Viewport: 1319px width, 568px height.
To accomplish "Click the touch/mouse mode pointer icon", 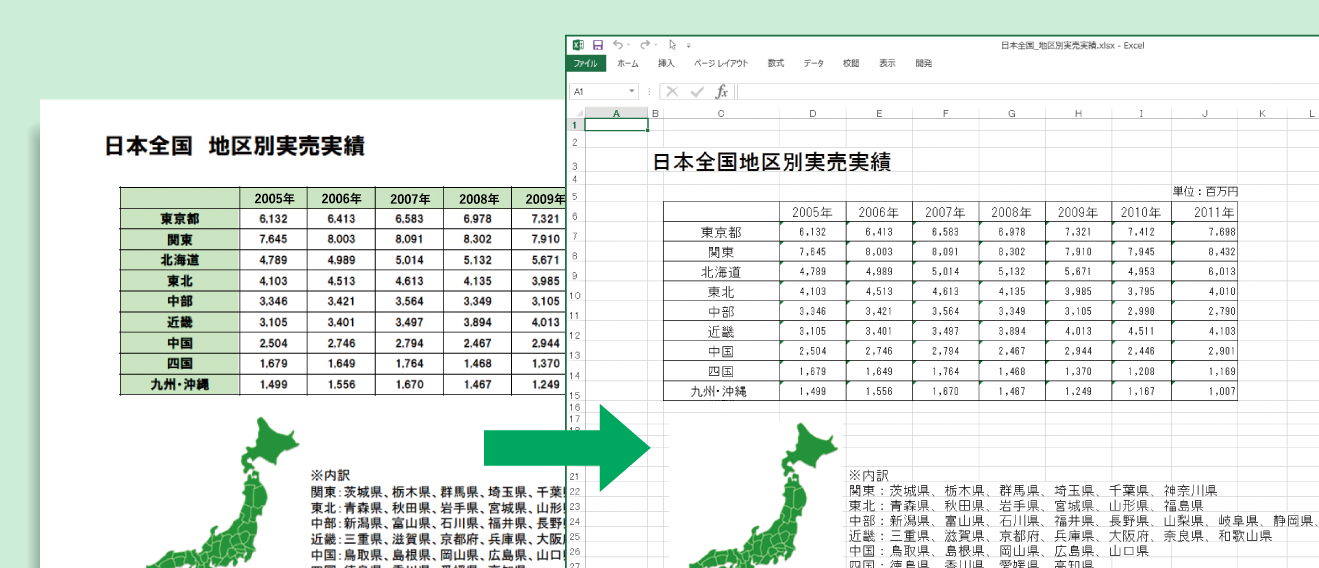I will point(673,45).
